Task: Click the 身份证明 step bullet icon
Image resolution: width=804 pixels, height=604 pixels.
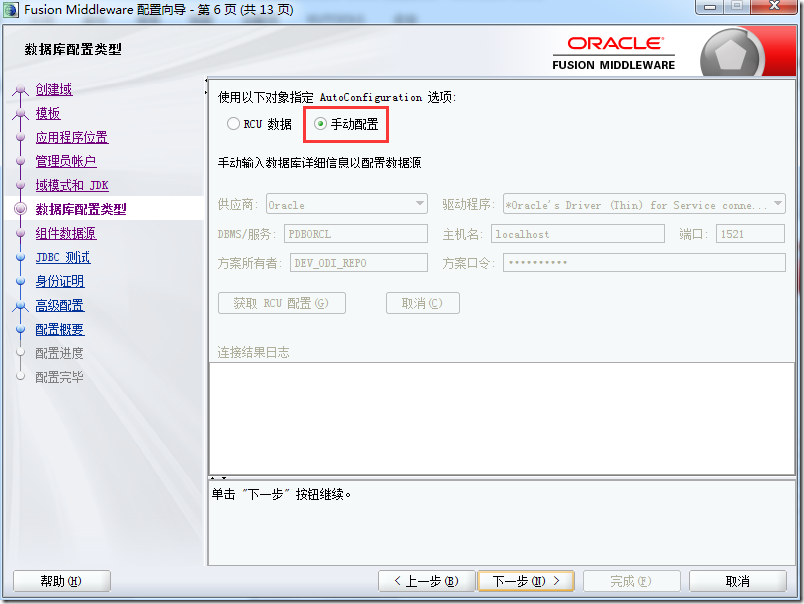Action: pyautogui.click(x=21, y=281)
